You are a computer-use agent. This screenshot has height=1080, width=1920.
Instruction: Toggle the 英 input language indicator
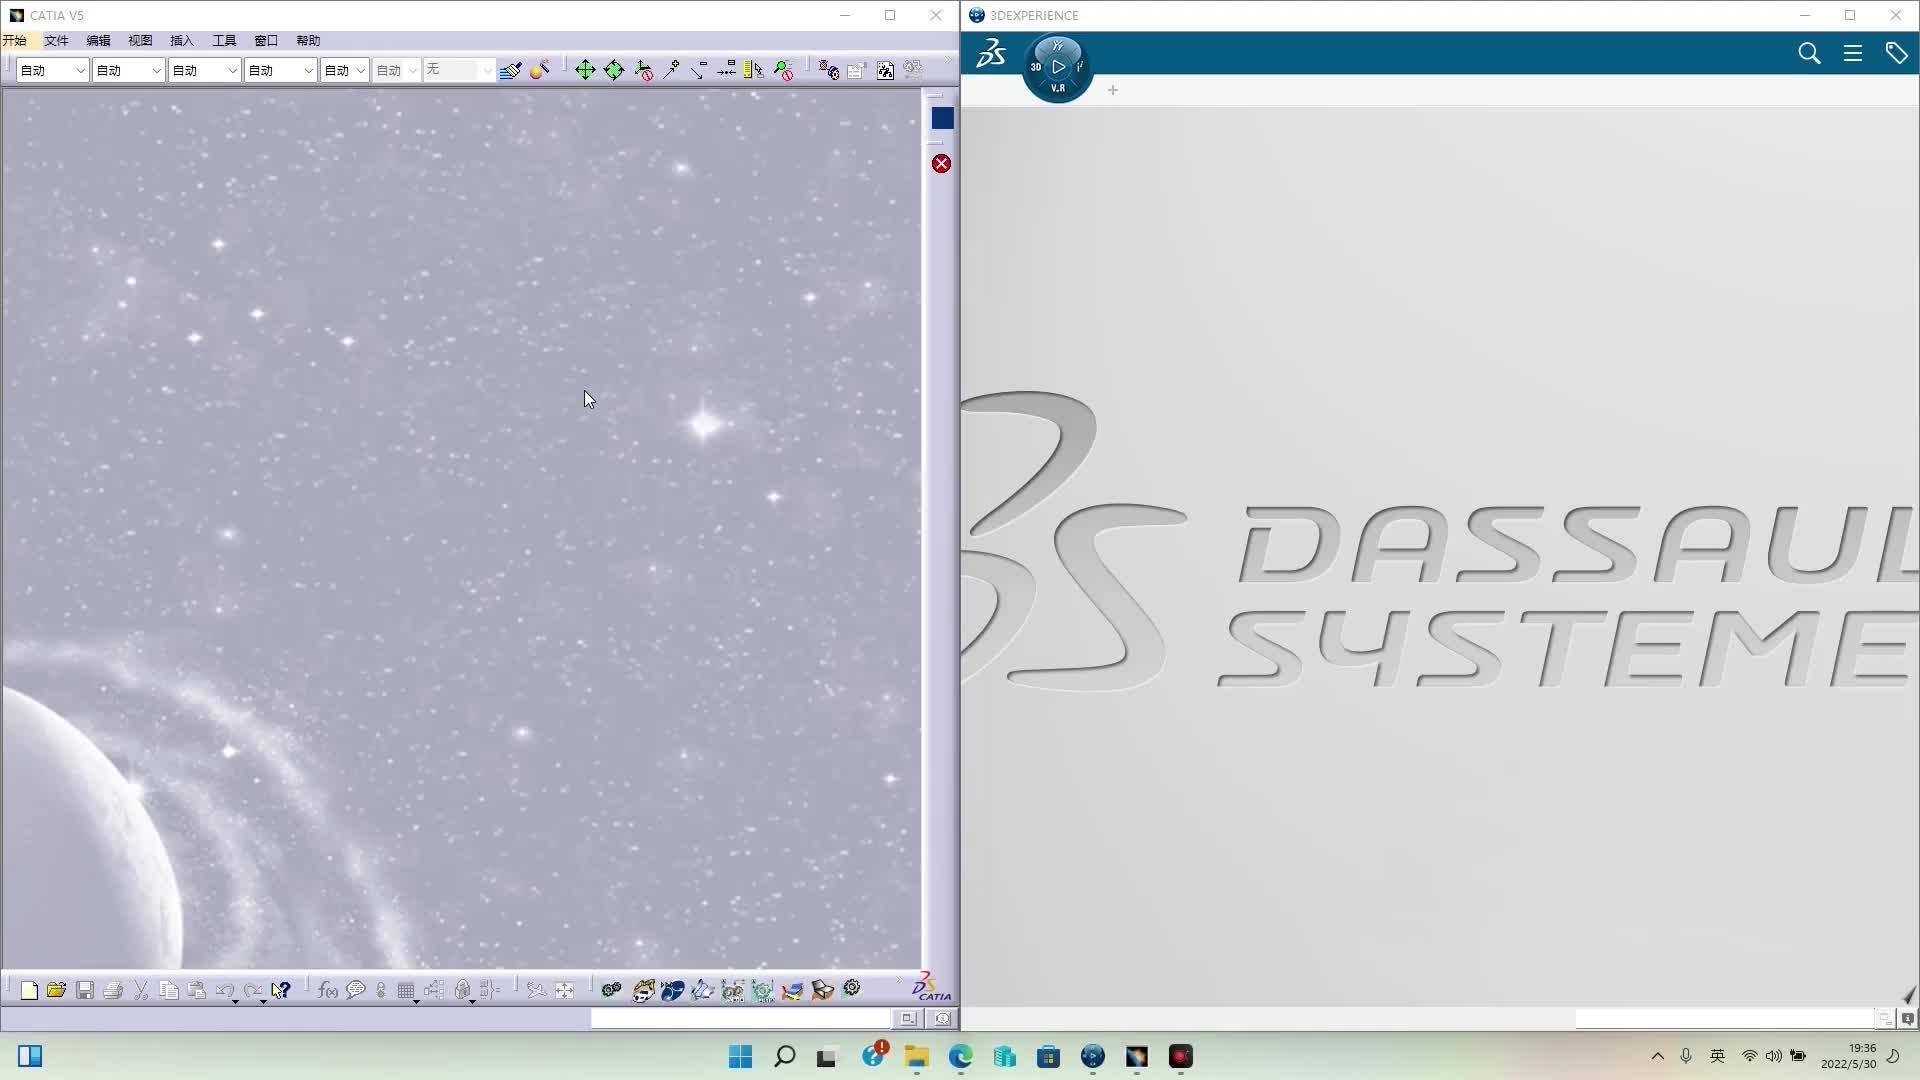(1717, 1056)
